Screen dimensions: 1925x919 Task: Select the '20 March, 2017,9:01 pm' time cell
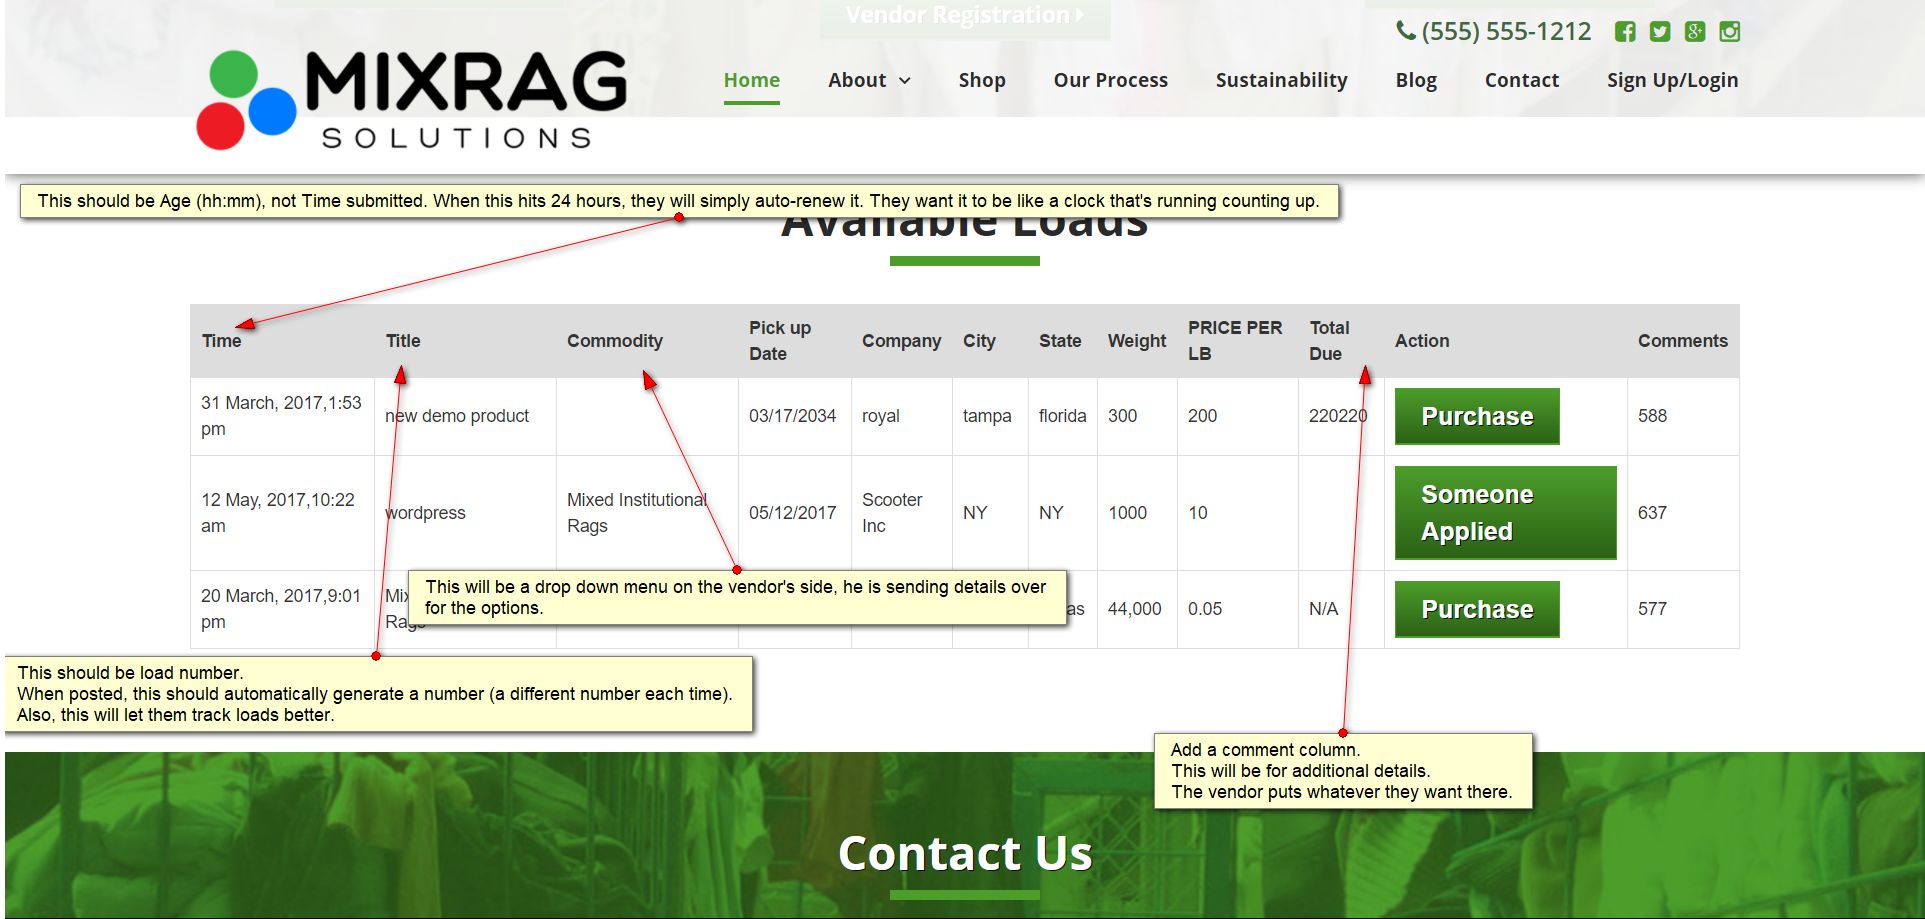click(281, 609)
